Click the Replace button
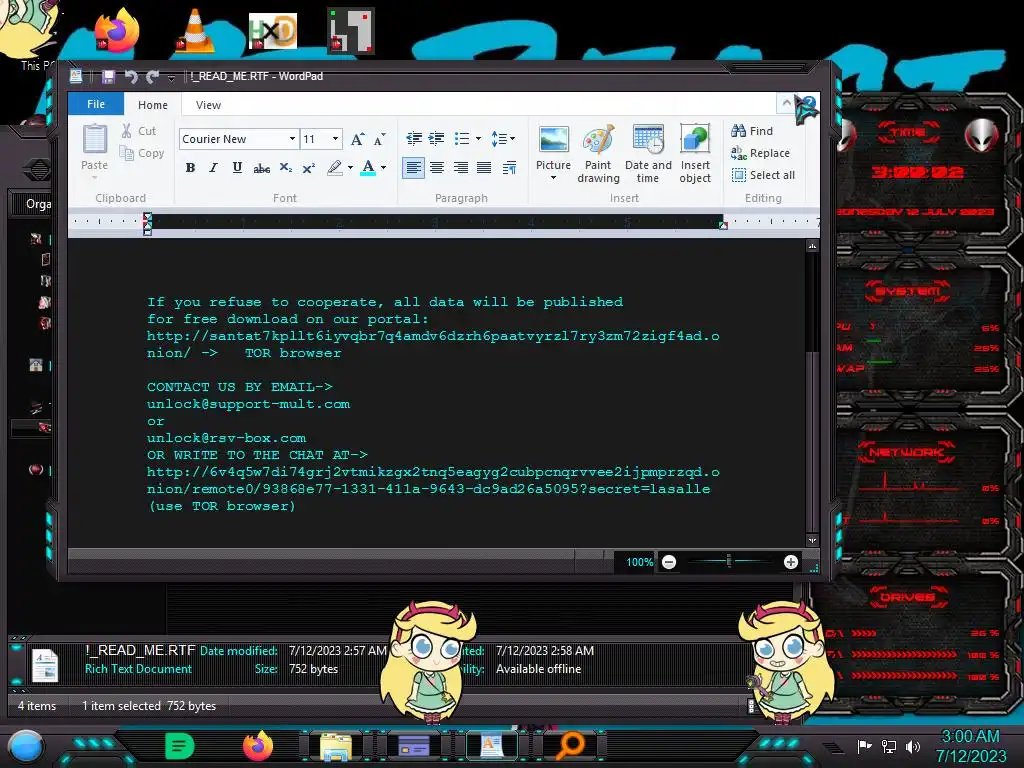1024x768 pixels. click(760, 153)
